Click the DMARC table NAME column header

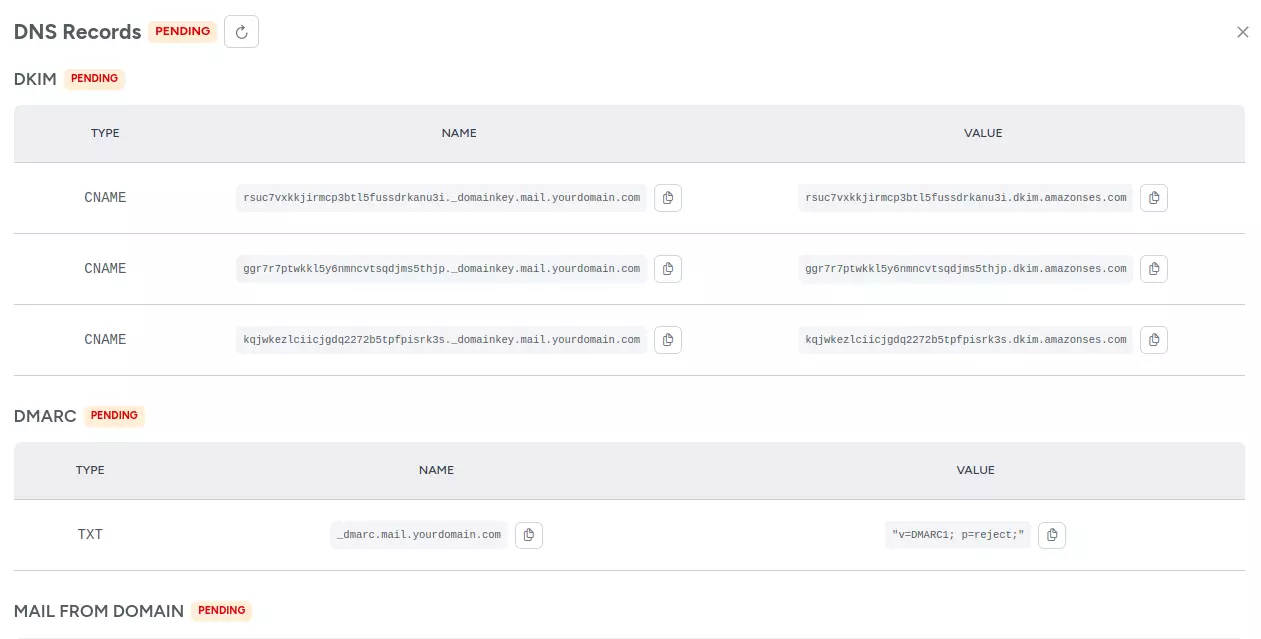pyautogui.click(x=436, y=470)
